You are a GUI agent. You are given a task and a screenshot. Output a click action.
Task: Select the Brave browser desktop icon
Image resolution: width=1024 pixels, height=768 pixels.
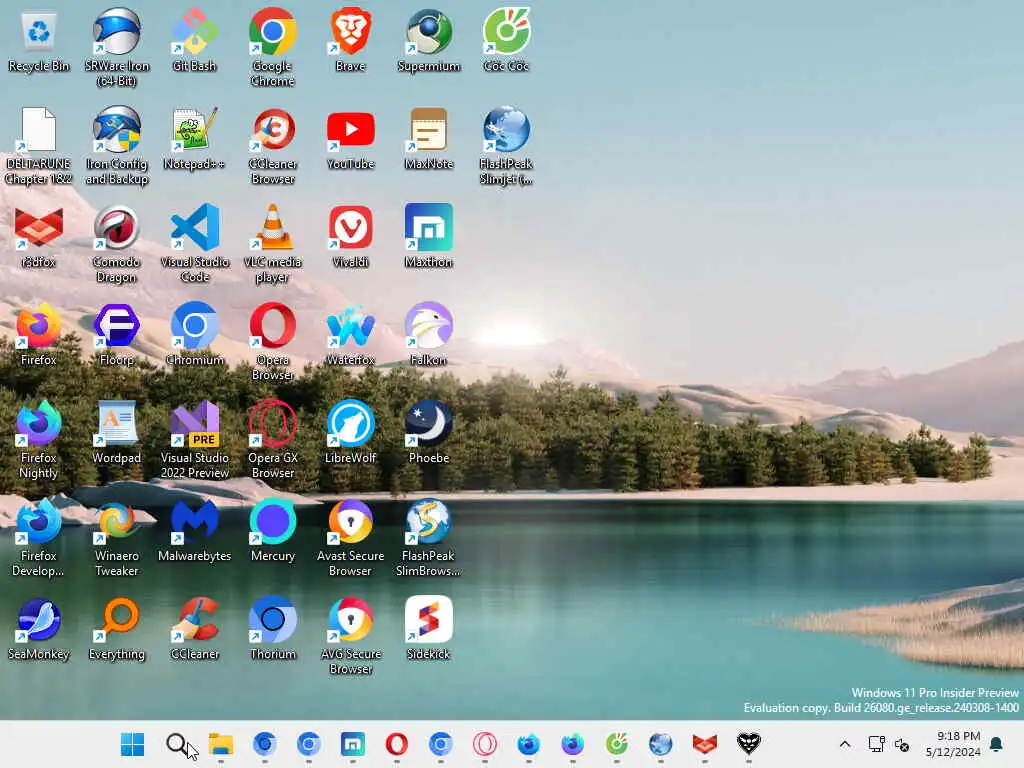[x=351, y=40]
